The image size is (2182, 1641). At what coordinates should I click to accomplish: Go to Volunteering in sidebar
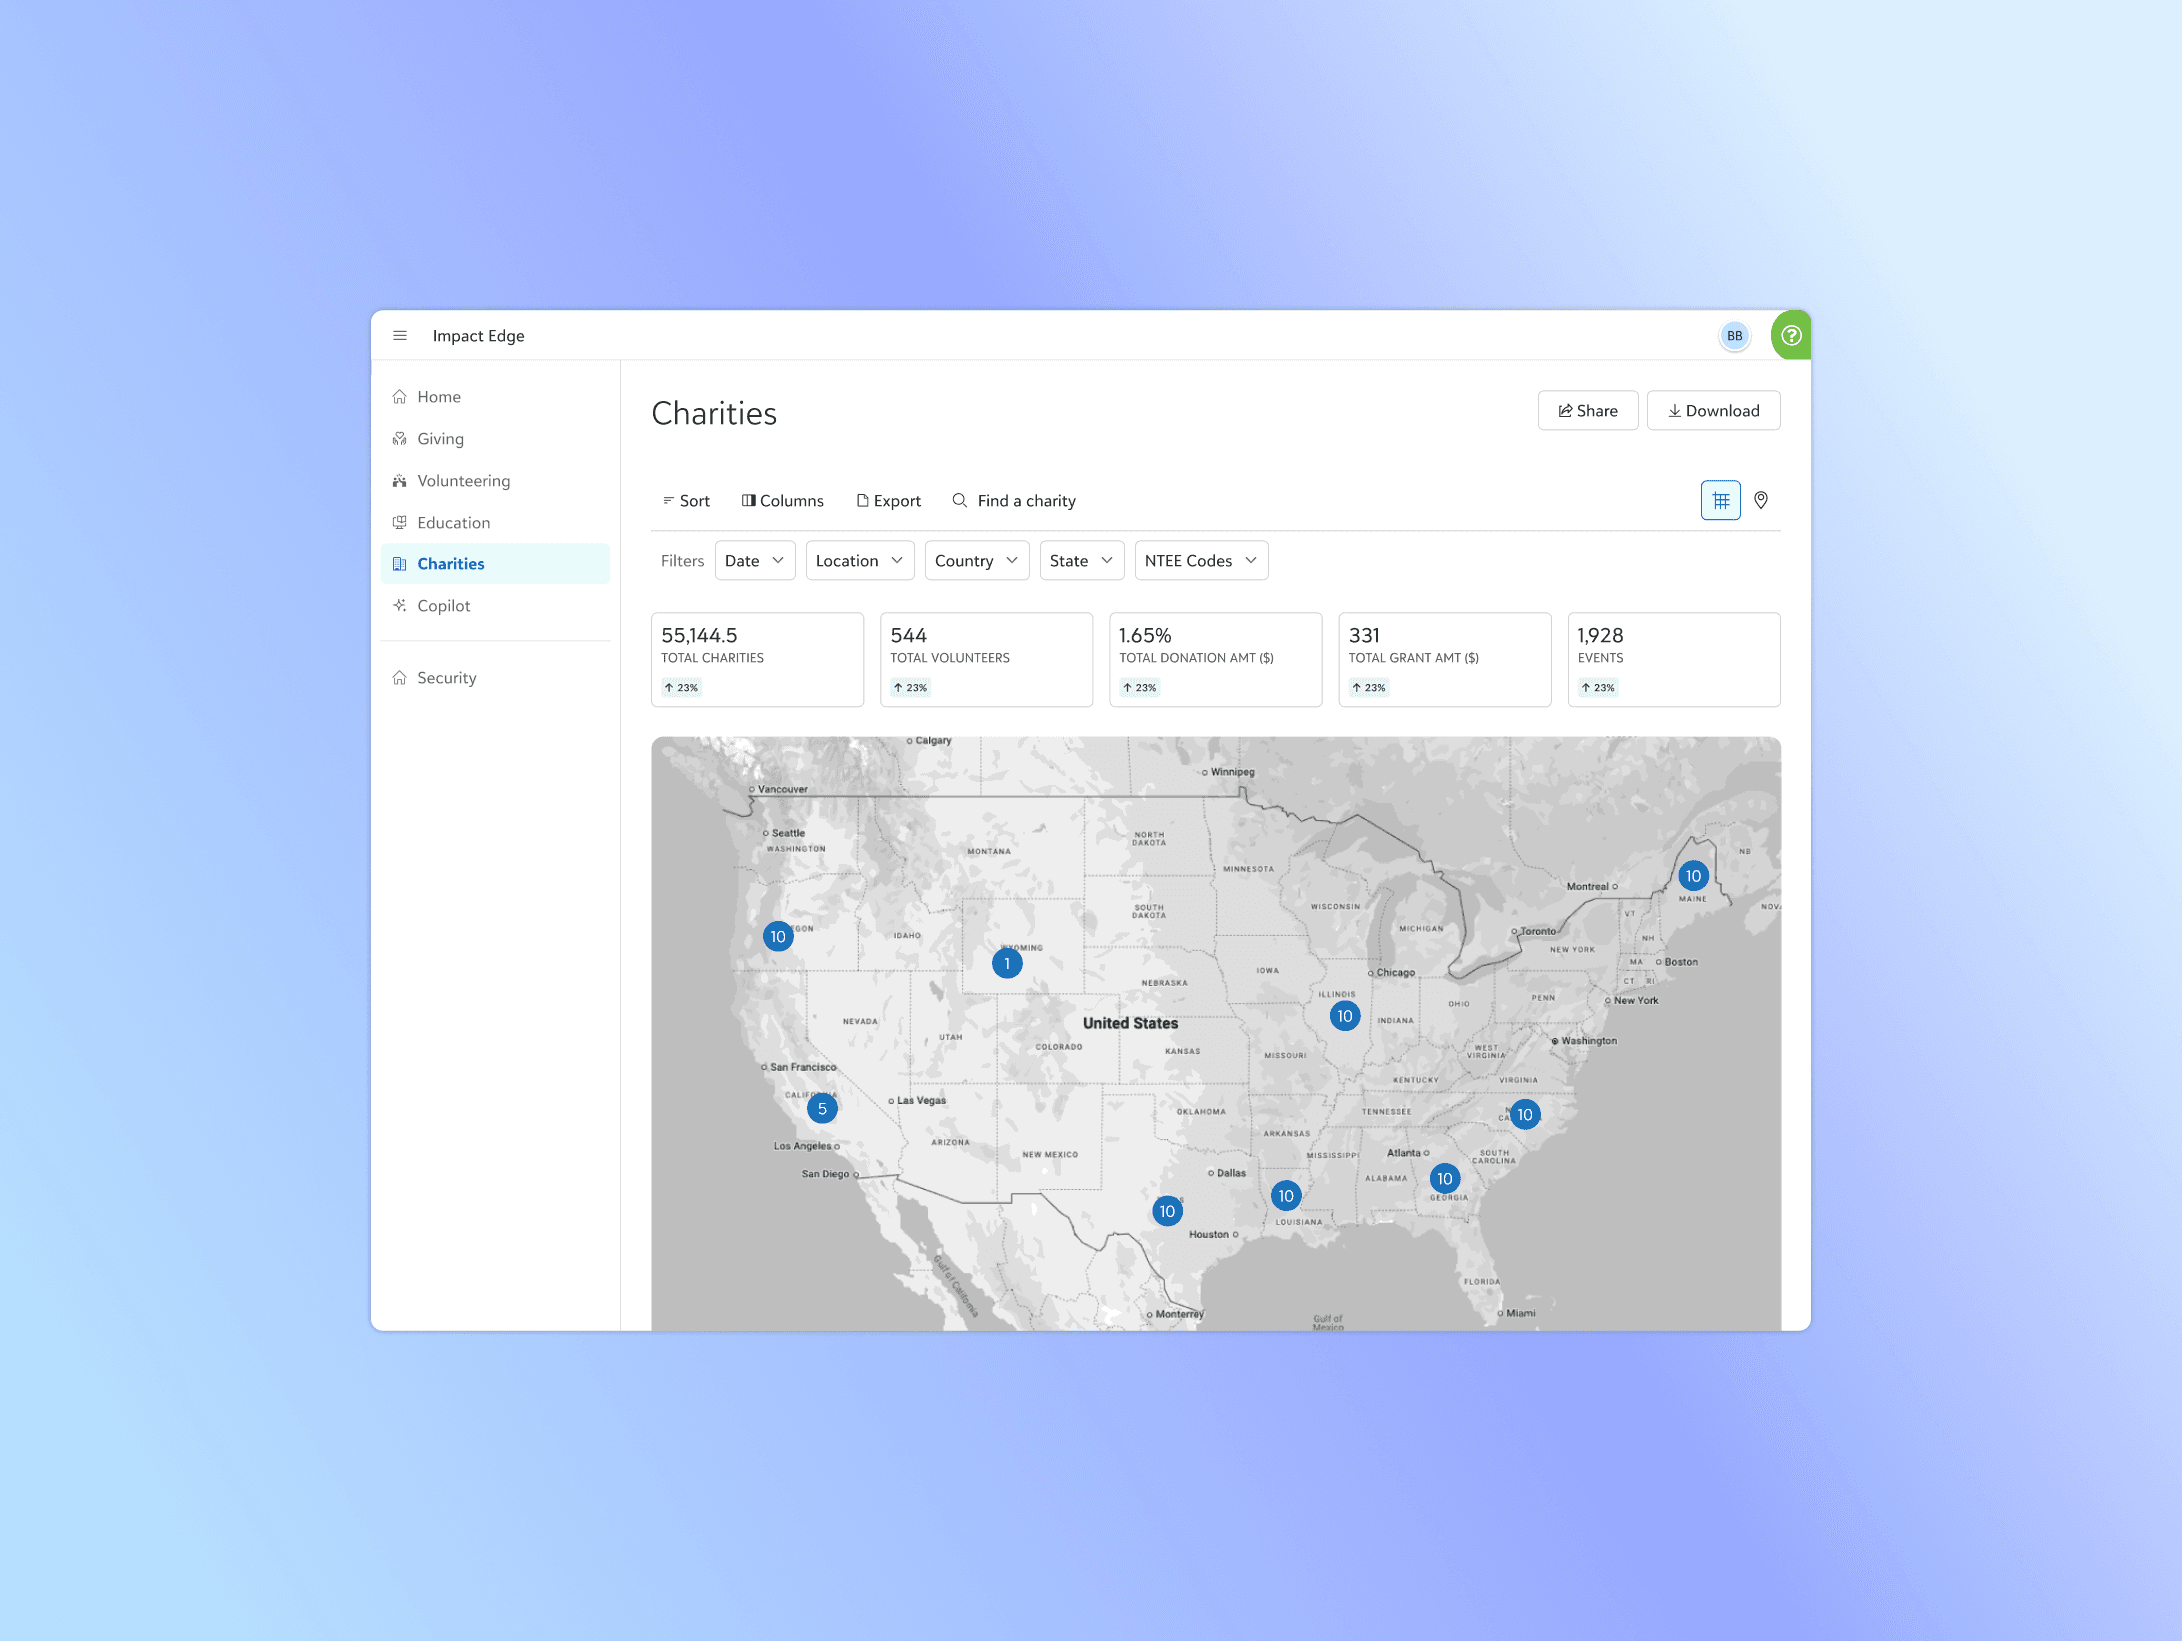pos(463,481)
